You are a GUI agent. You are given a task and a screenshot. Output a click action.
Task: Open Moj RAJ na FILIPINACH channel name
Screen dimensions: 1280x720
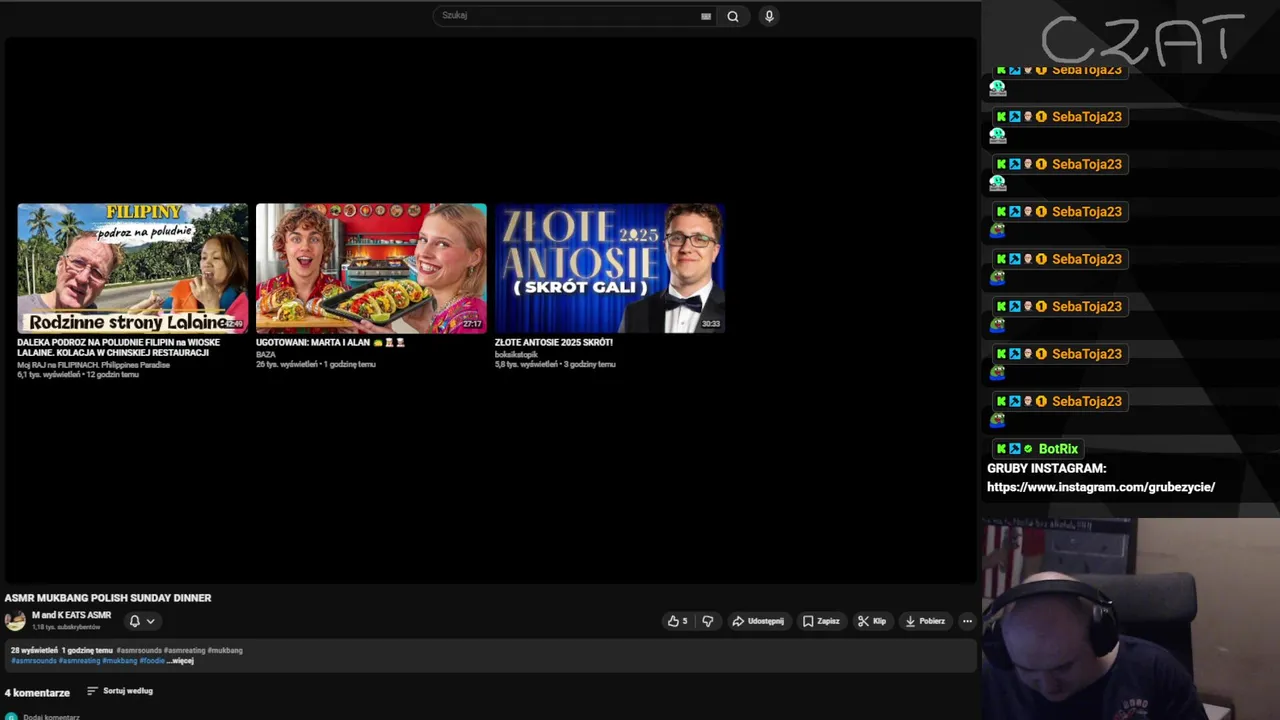click(94, 365)
